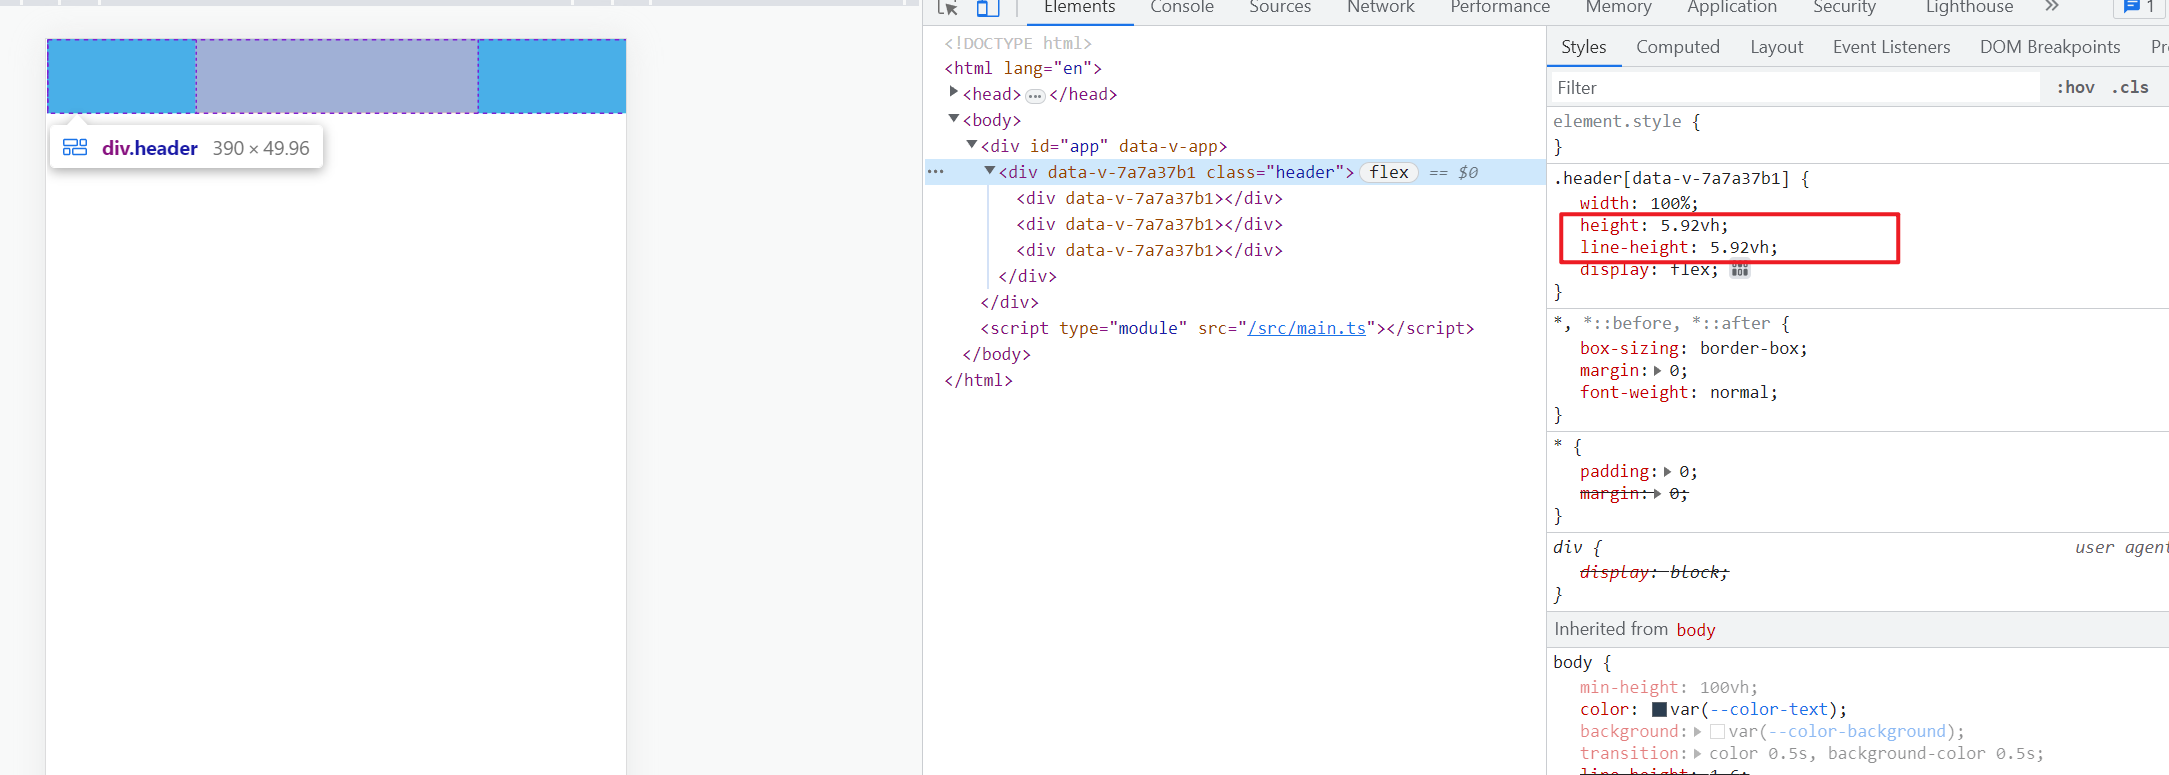Click the third child div of header in tree
The width and height of the screenshot is (2169, 775).
click(1149, 250)
